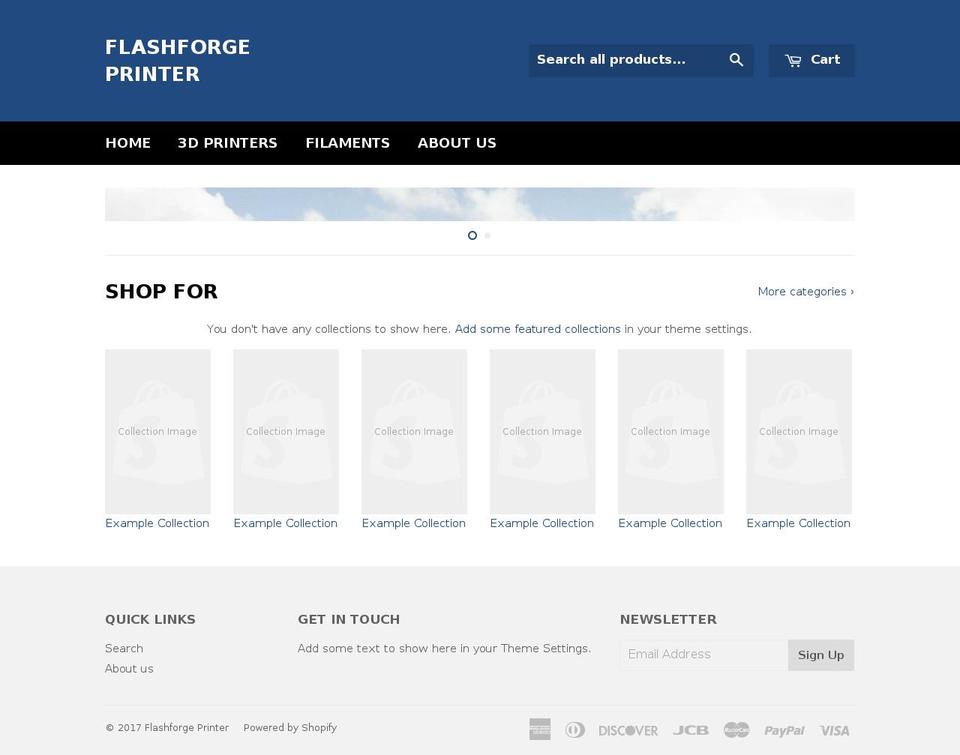The image size is (960, 755).
Task: Click the search magnifier icon
Action: 736,59
